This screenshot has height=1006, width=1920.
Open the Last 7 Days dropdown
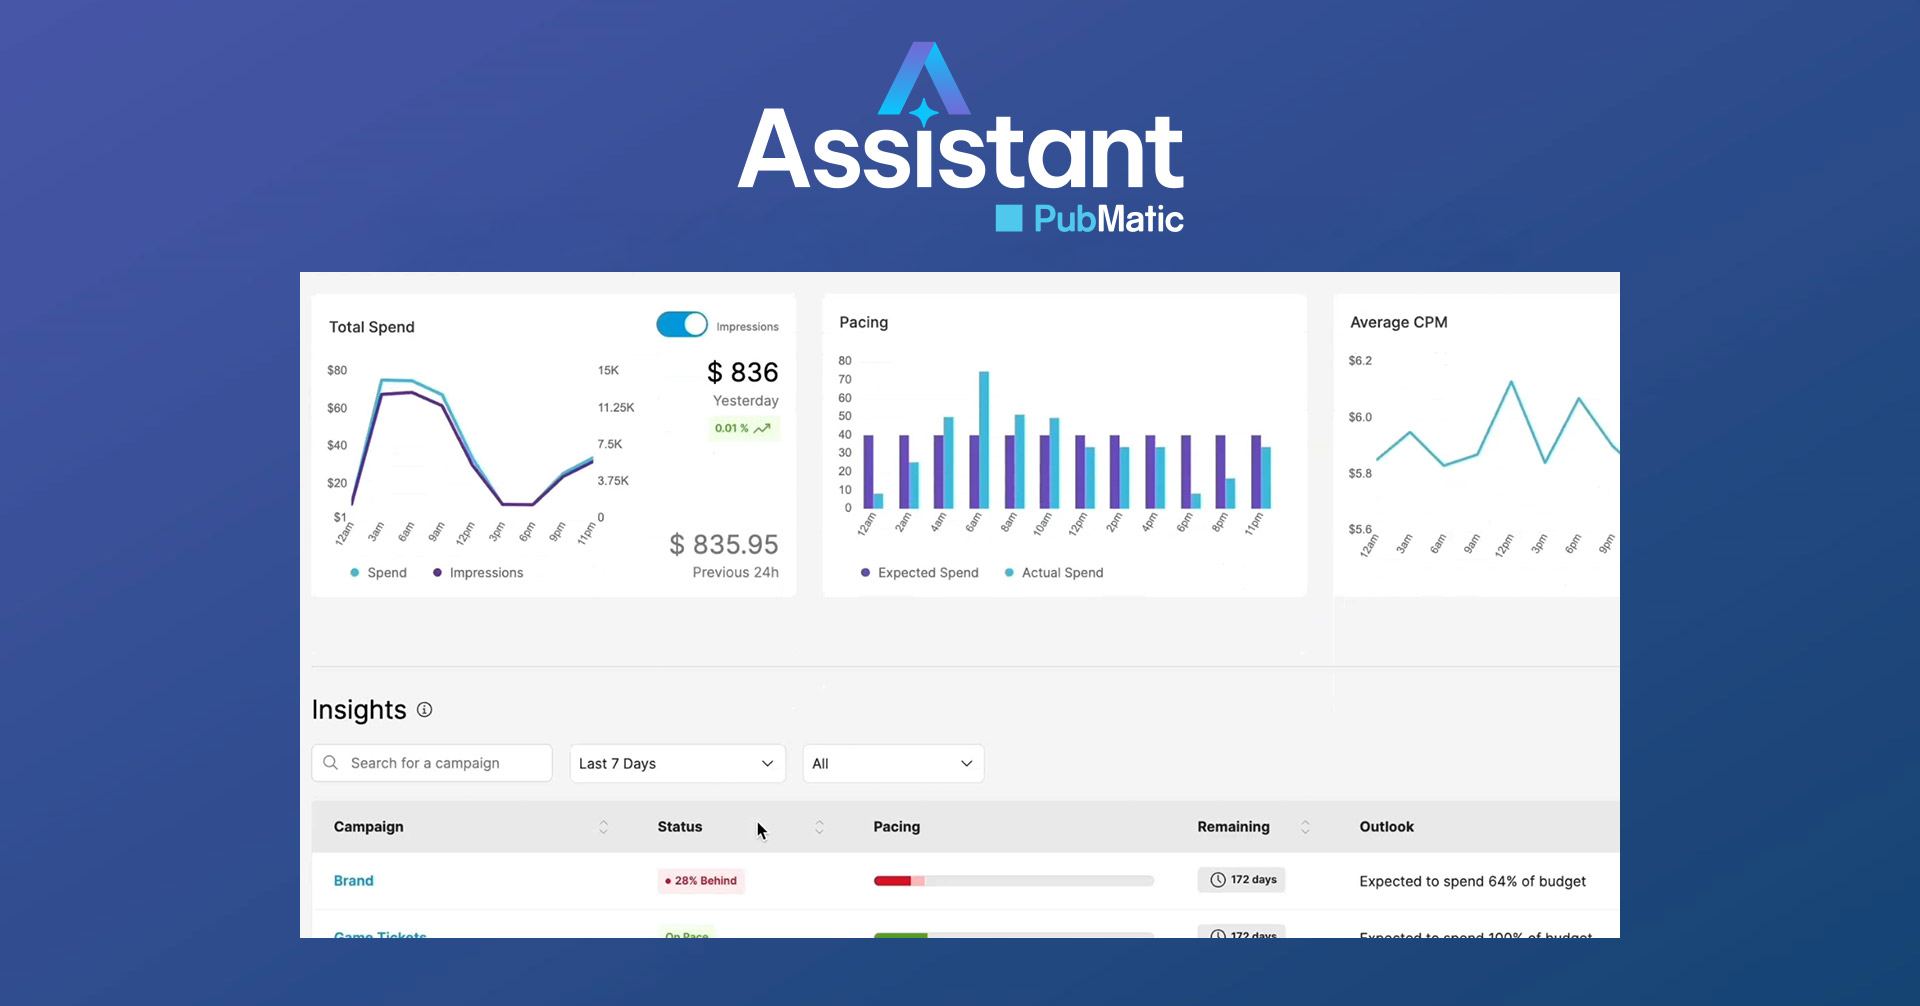pos(677,763)
